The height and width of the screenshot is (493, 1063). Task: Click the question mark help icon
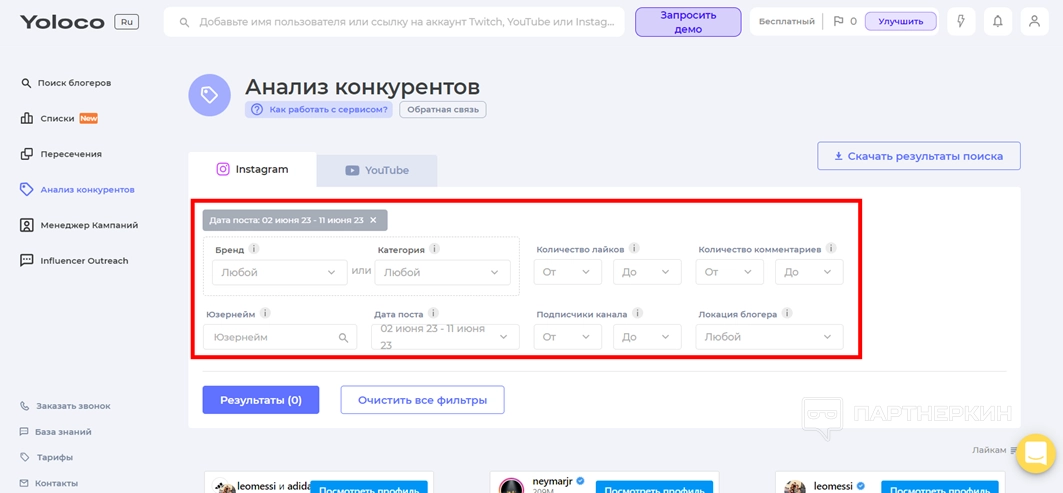[257, 109]
